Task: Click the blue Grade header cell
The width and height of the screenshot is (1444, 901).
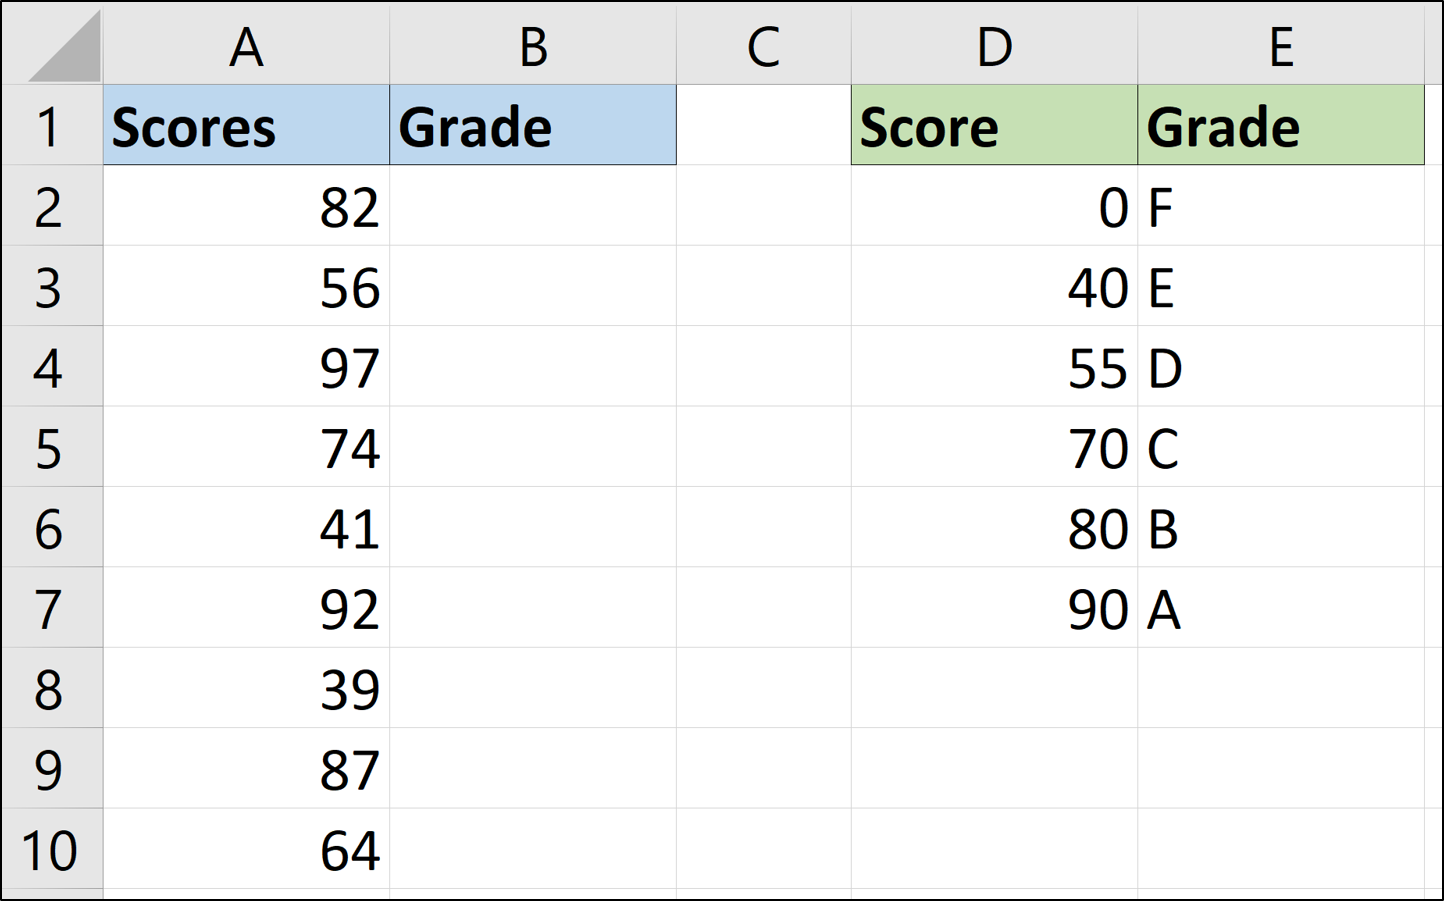Action: [533, 126]
